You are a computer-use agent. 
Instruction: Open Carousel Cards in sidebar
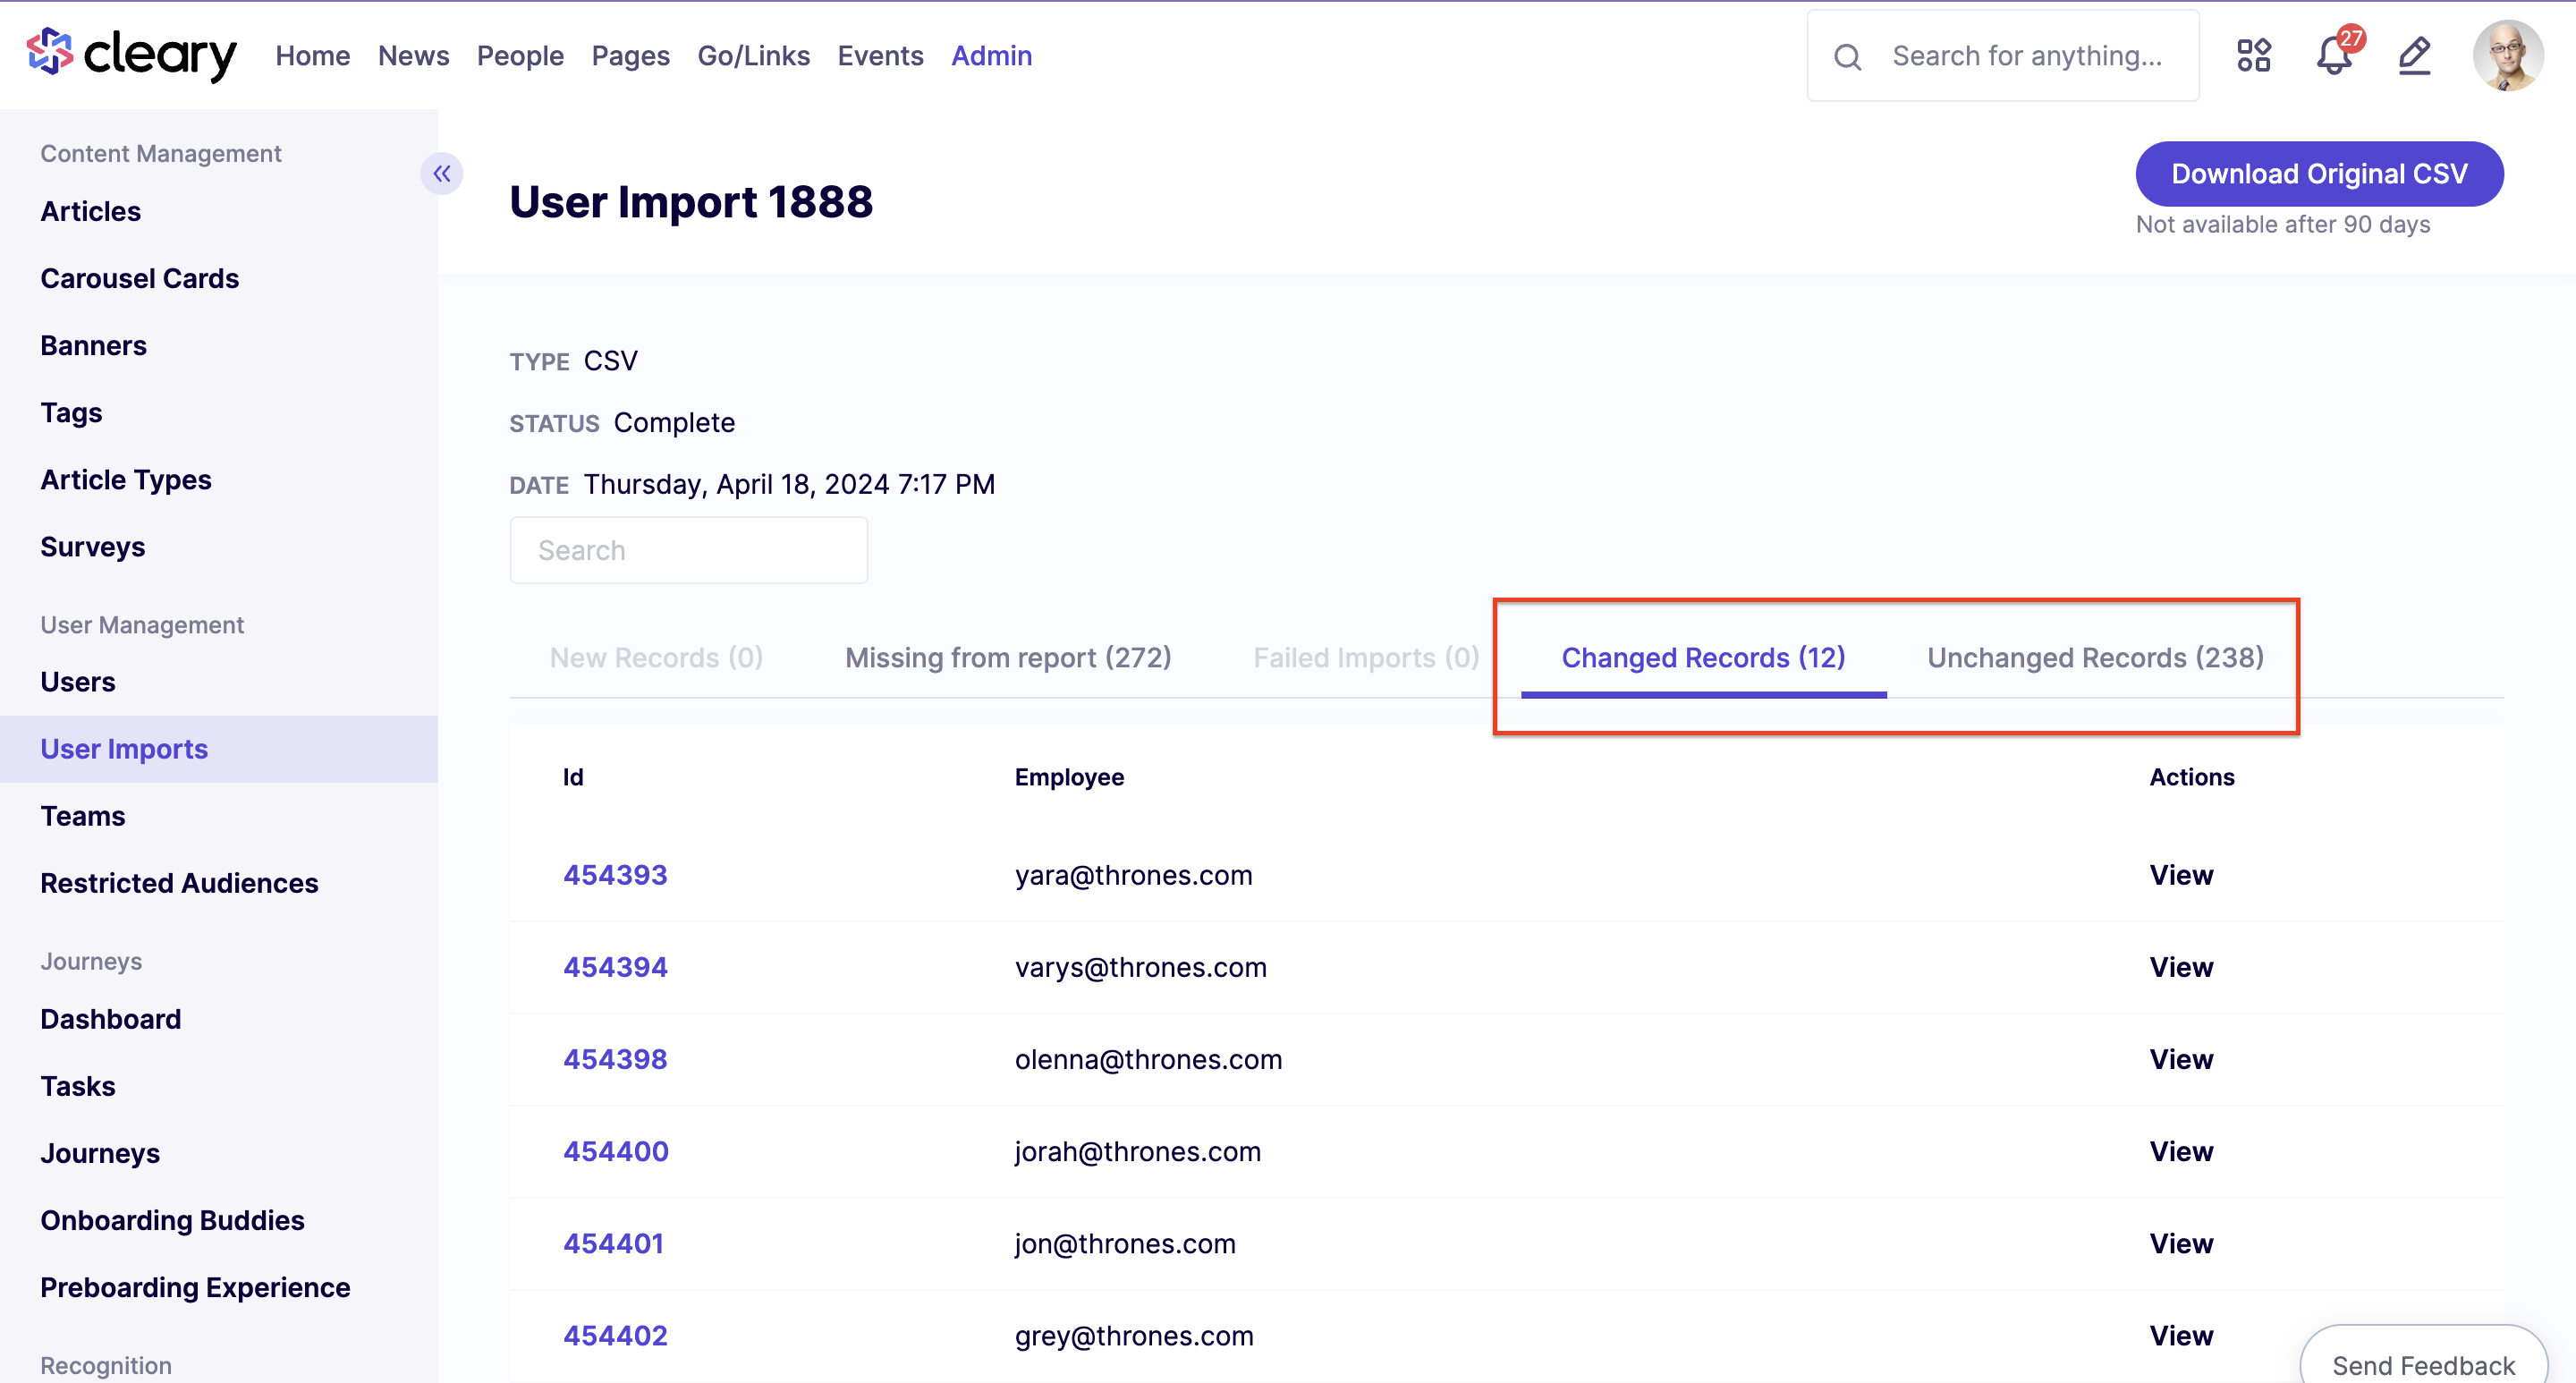(x=140, y=278)
